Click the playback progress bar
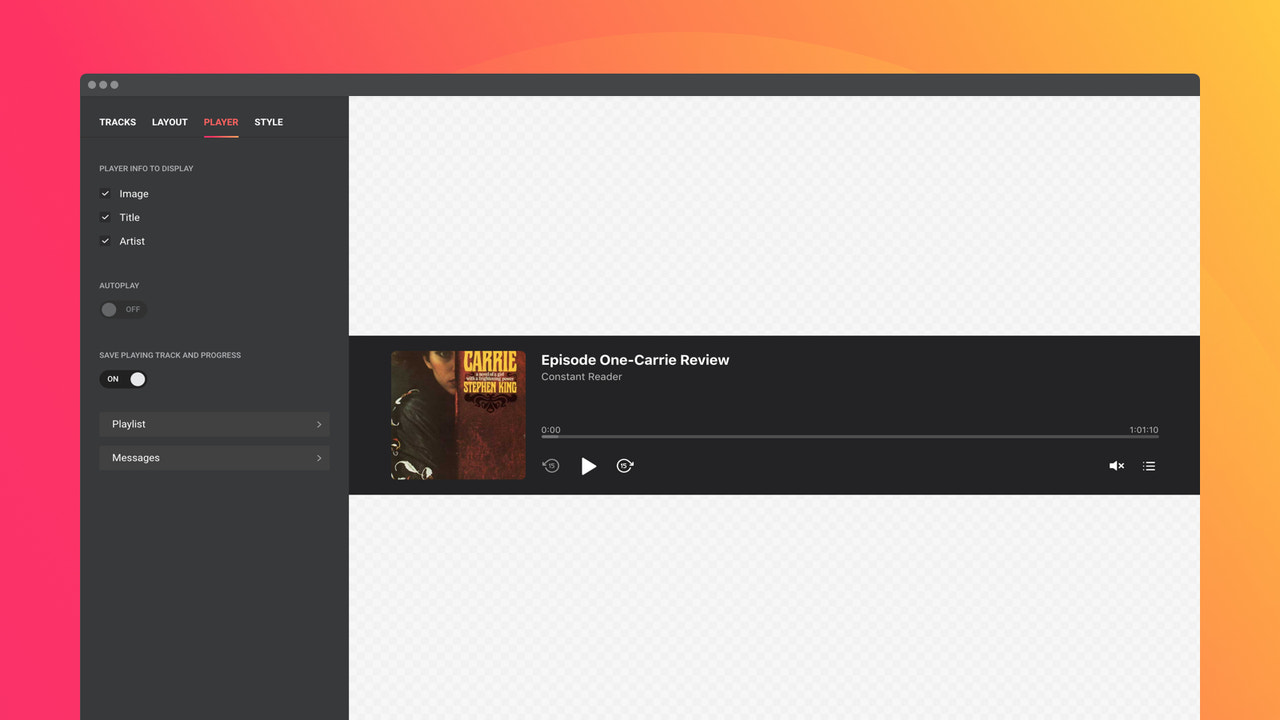This screenshot has width=1280, height=720. (849, 437)
